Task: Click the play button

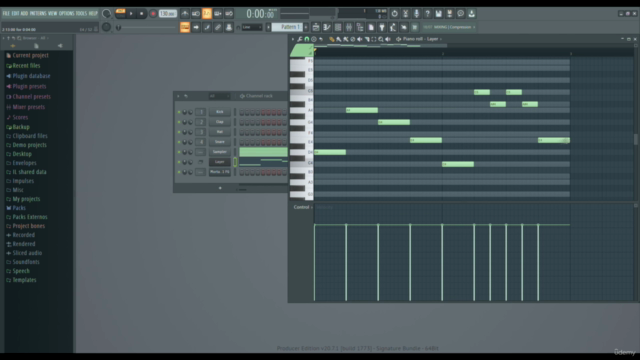Action: pyautogui.click(x=131, y=13)
